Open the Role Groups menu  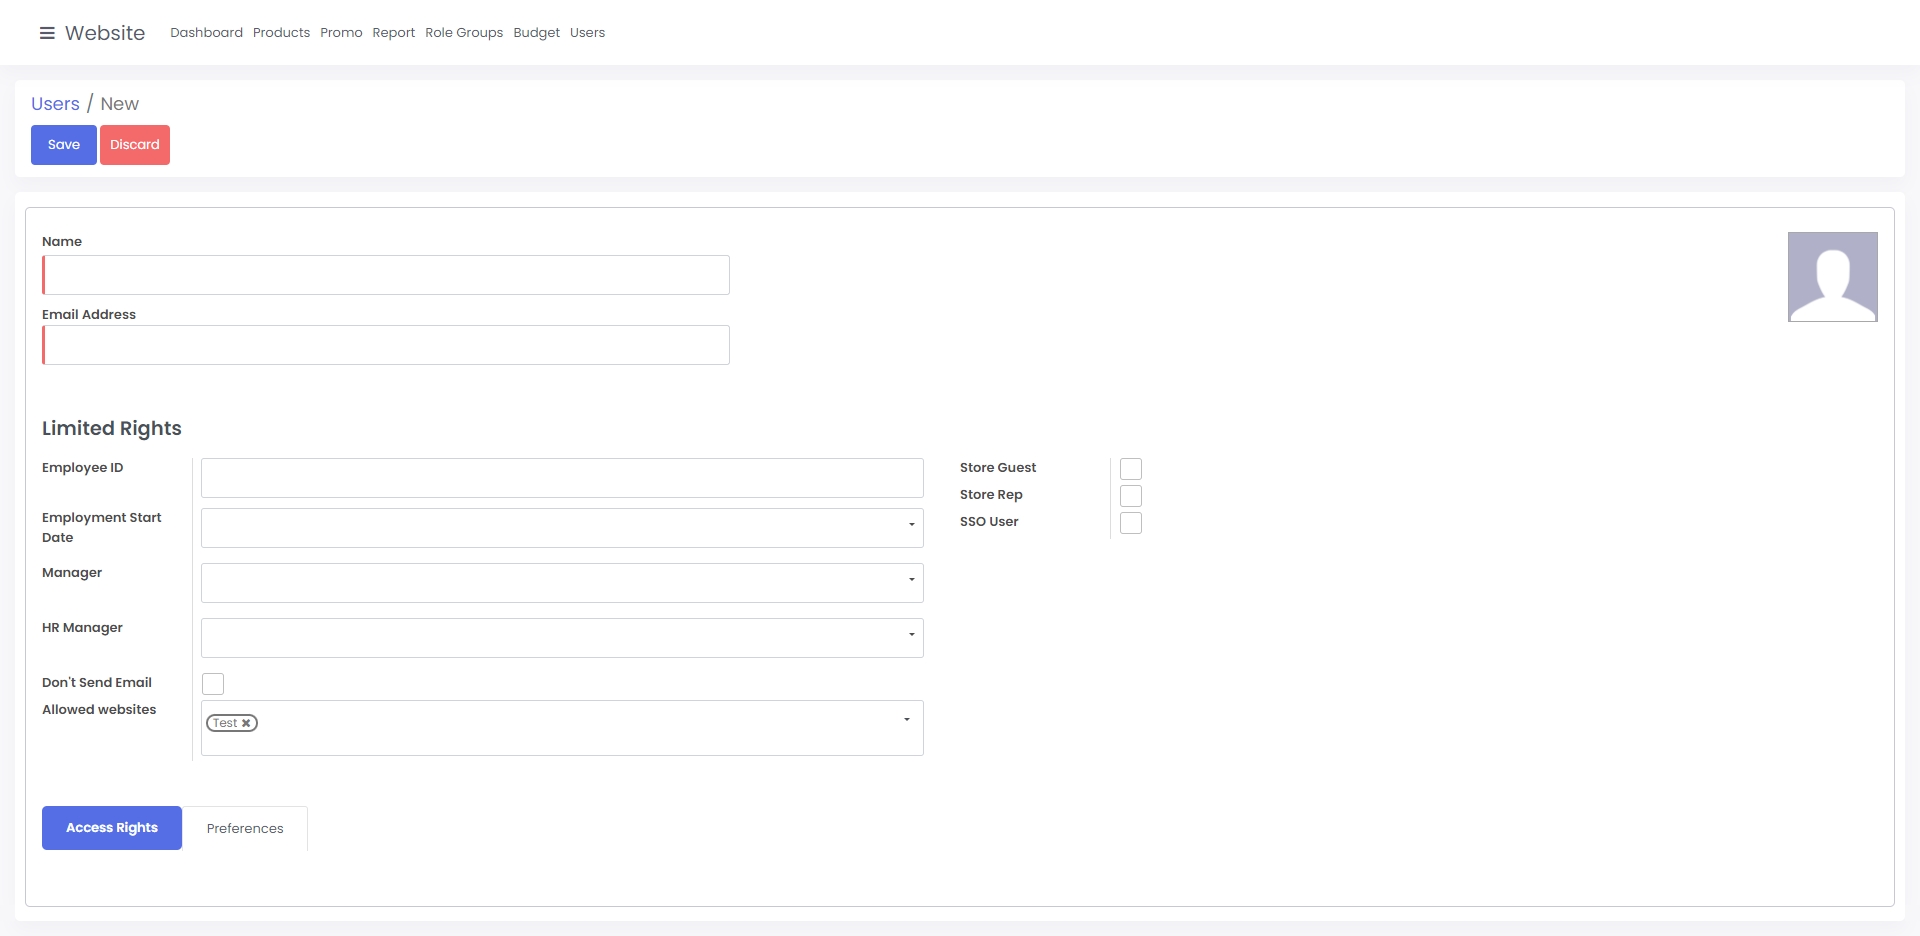pyautogui.click(x=464, y=33)
